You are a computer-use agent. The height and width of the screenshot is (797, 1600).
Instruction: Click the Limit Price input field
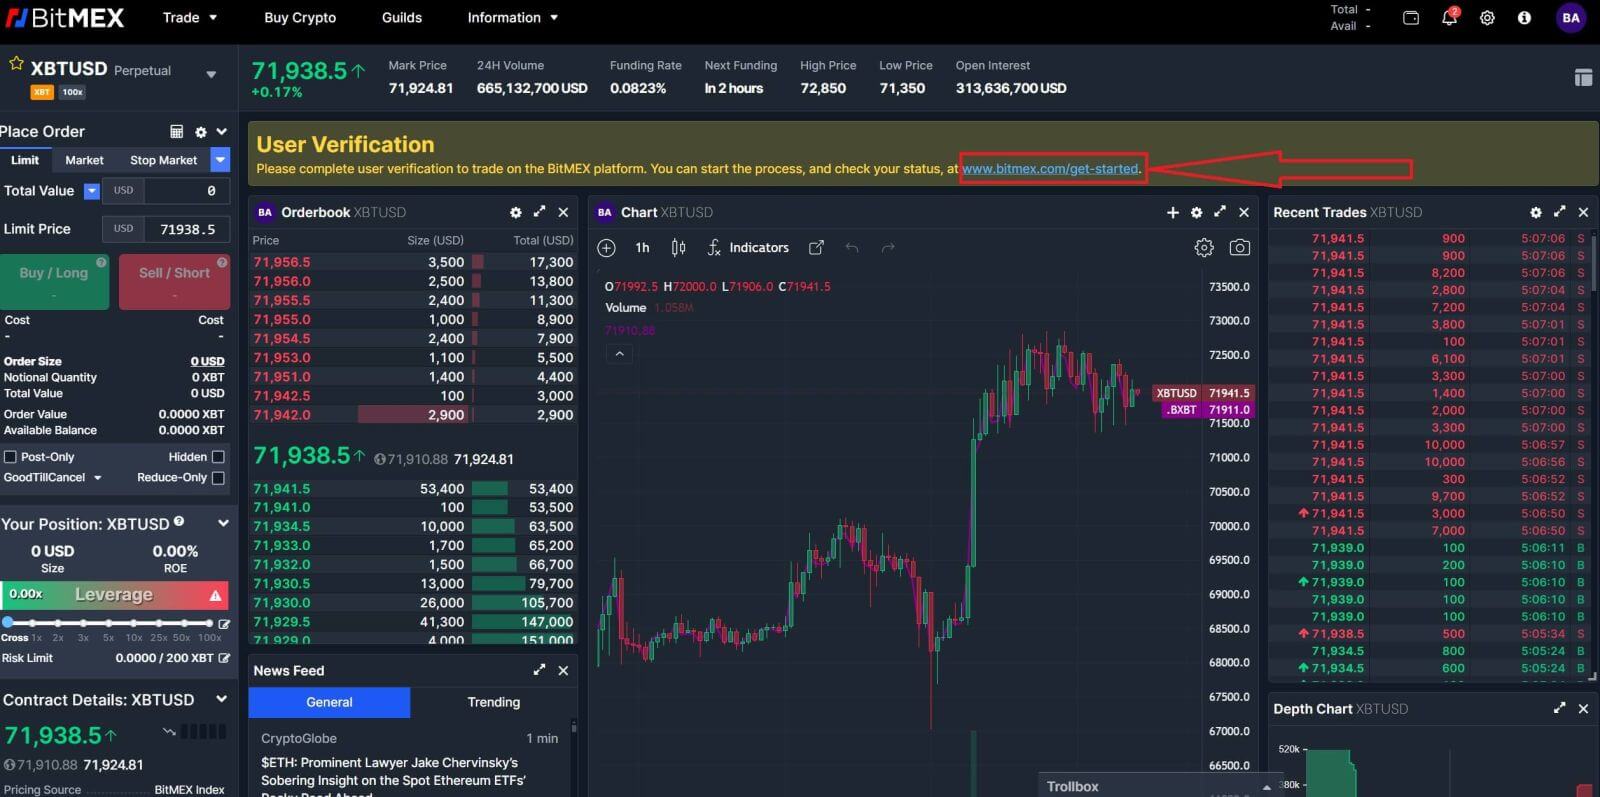pyautogui.click(x=187, y=229)
